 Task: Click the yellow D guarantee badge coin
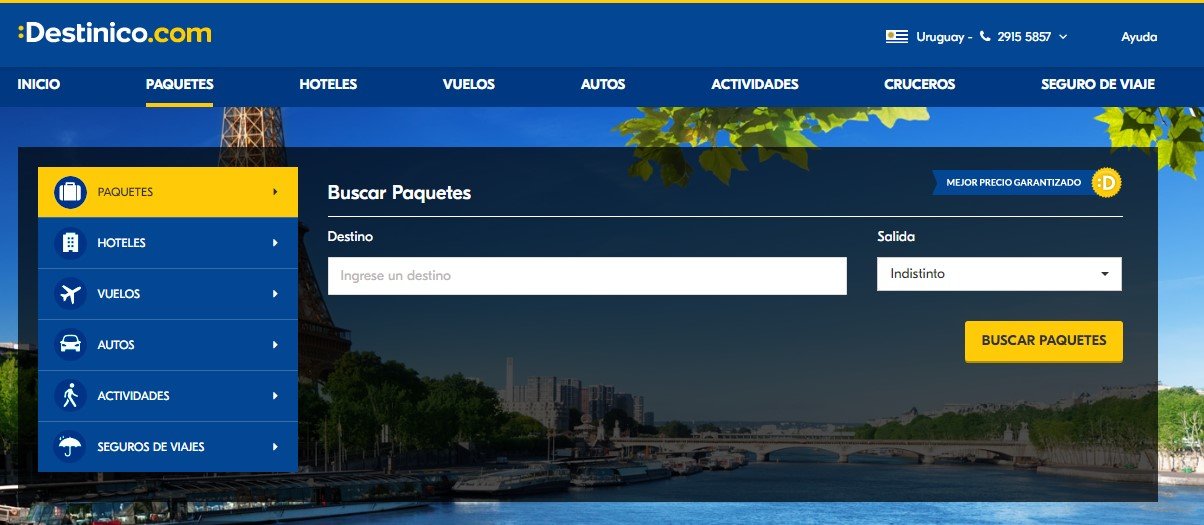pyautogui.click(x=1107, y=183)
